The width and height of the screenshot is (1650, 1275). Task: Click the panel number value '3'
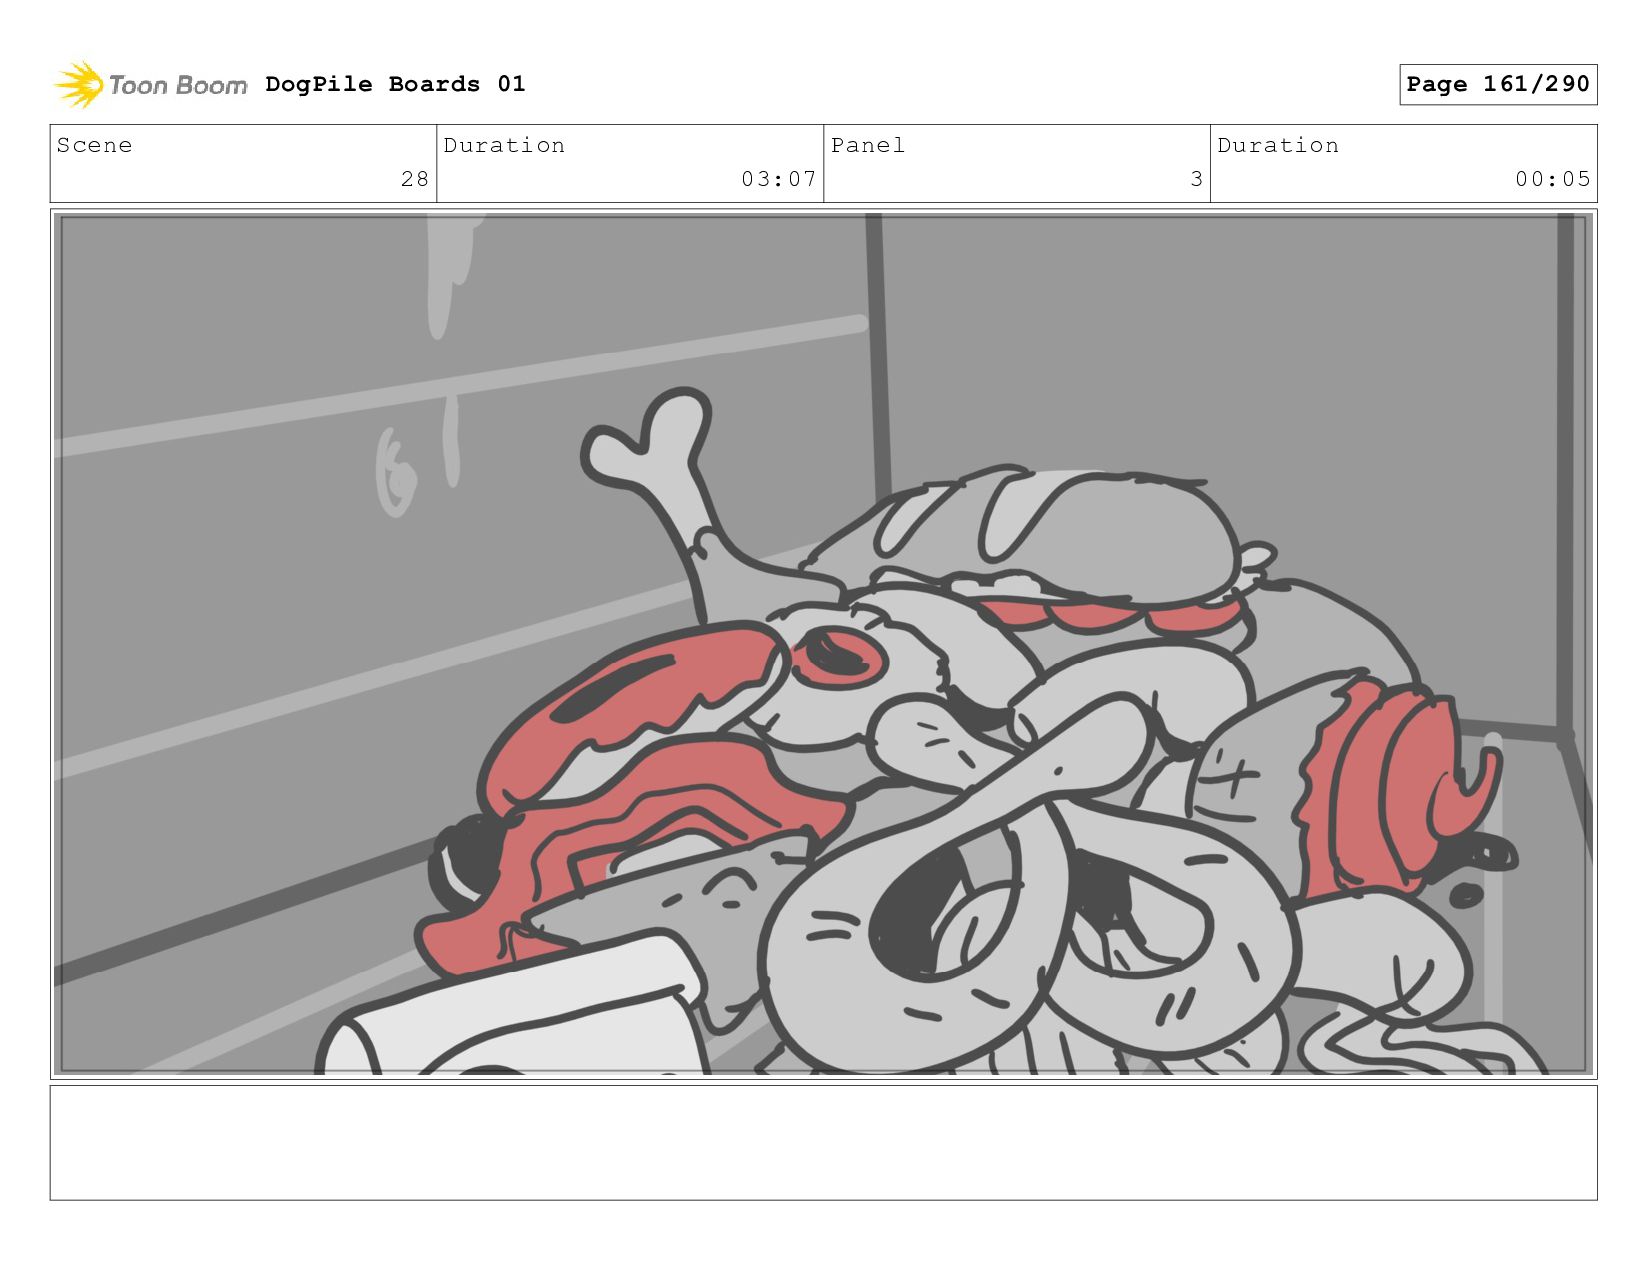pyautogui.click(x=1196, y=179)
